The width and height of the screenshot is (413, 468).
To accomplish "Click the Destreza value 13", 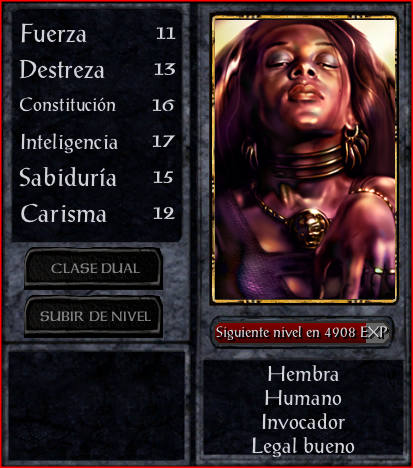I will point(165,69).
